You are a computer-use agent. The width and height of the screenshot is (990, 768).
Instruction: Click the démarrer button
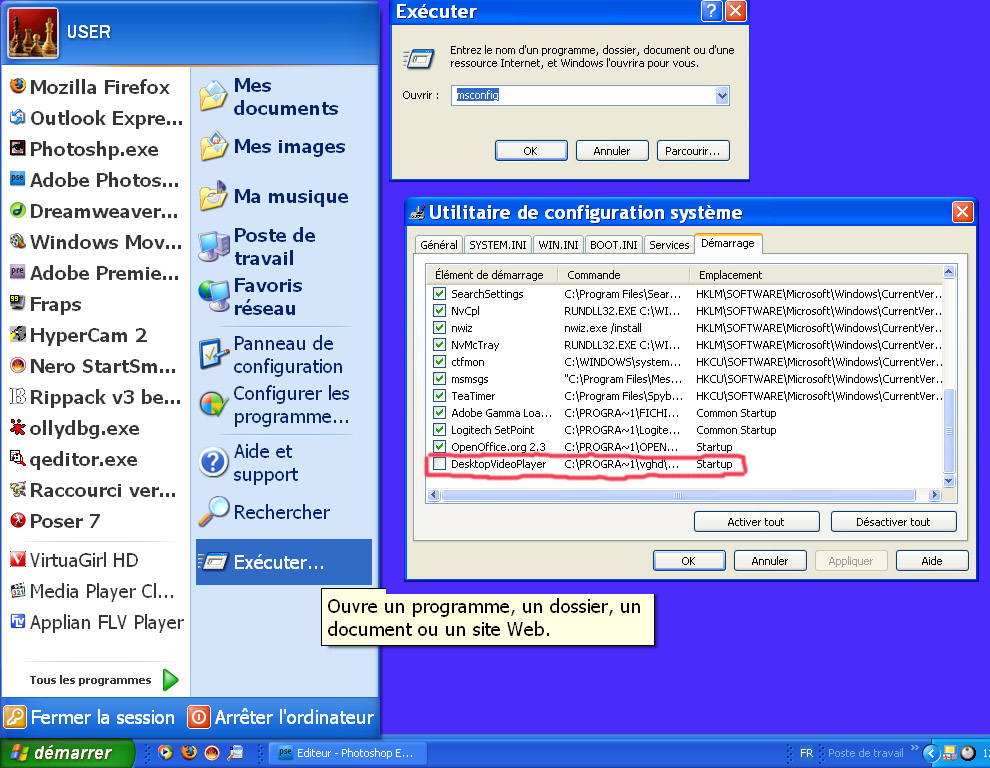[67, 753]
